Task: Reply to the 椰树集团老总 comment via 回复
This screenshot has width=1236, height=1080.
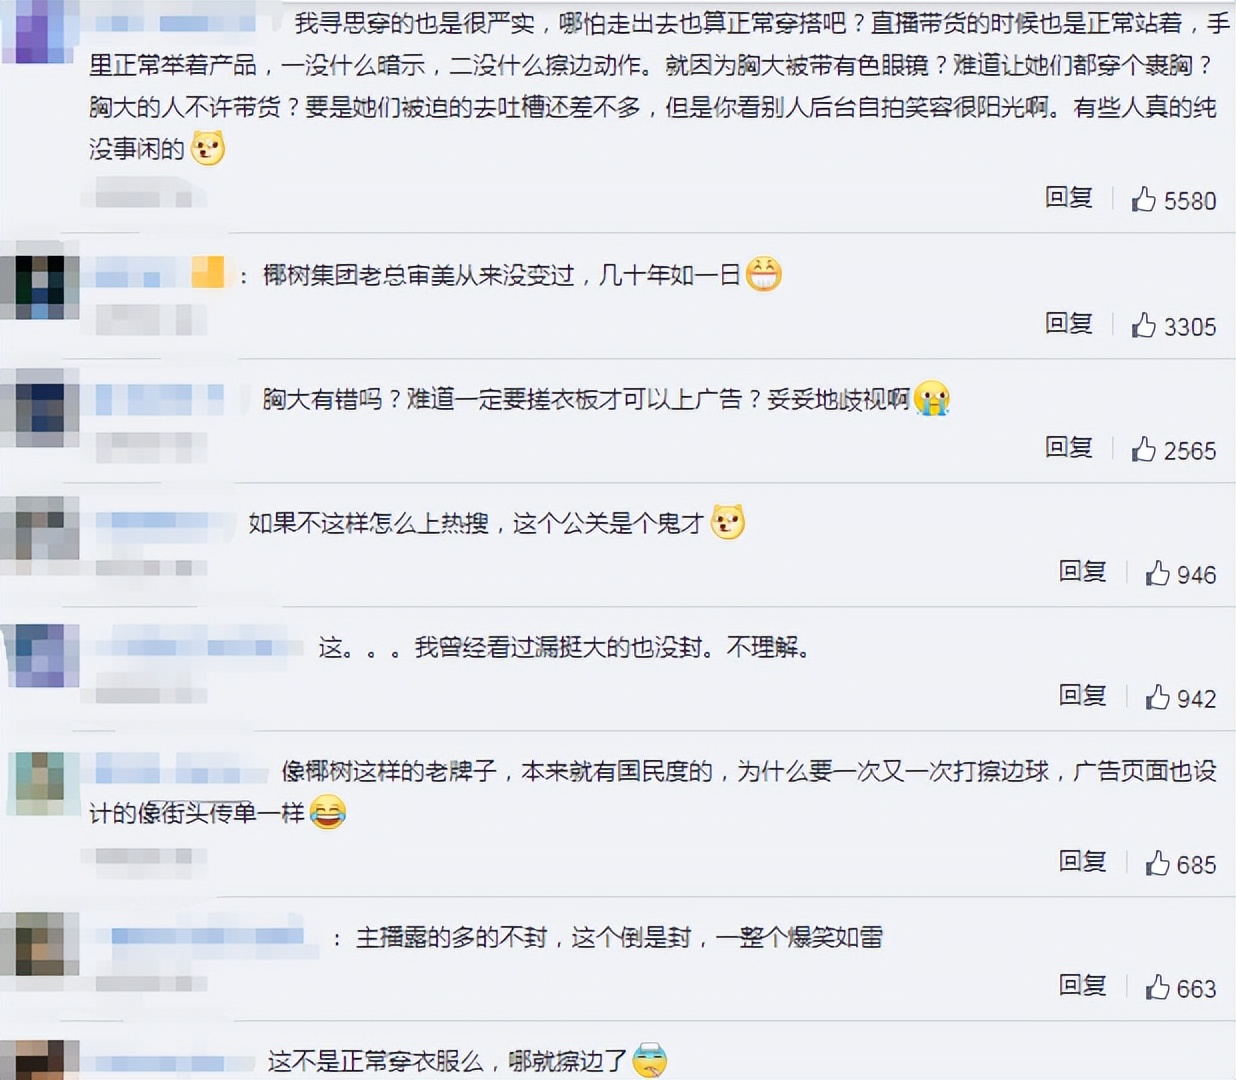Action: pyautogui.click(x=1068, y=324)
